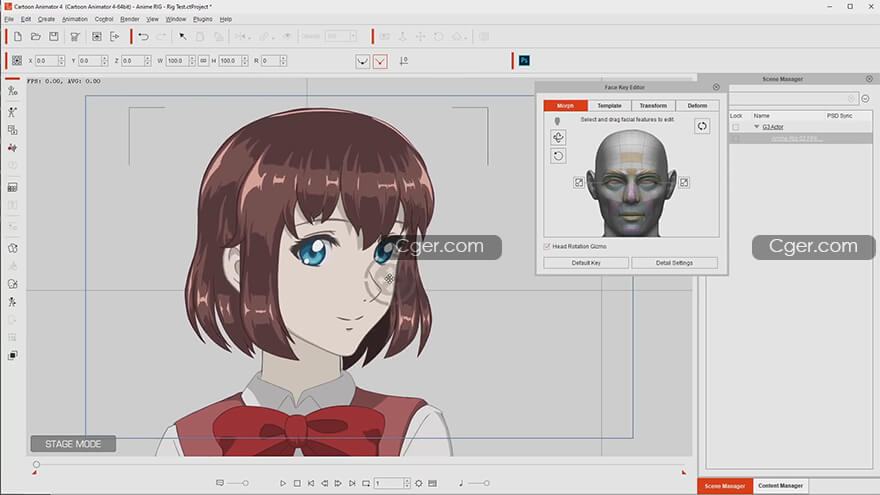The width and height of the screenshot is (880, 495).
Task: Select the arrow pointer tool
Action: click(x=182, y=36)
